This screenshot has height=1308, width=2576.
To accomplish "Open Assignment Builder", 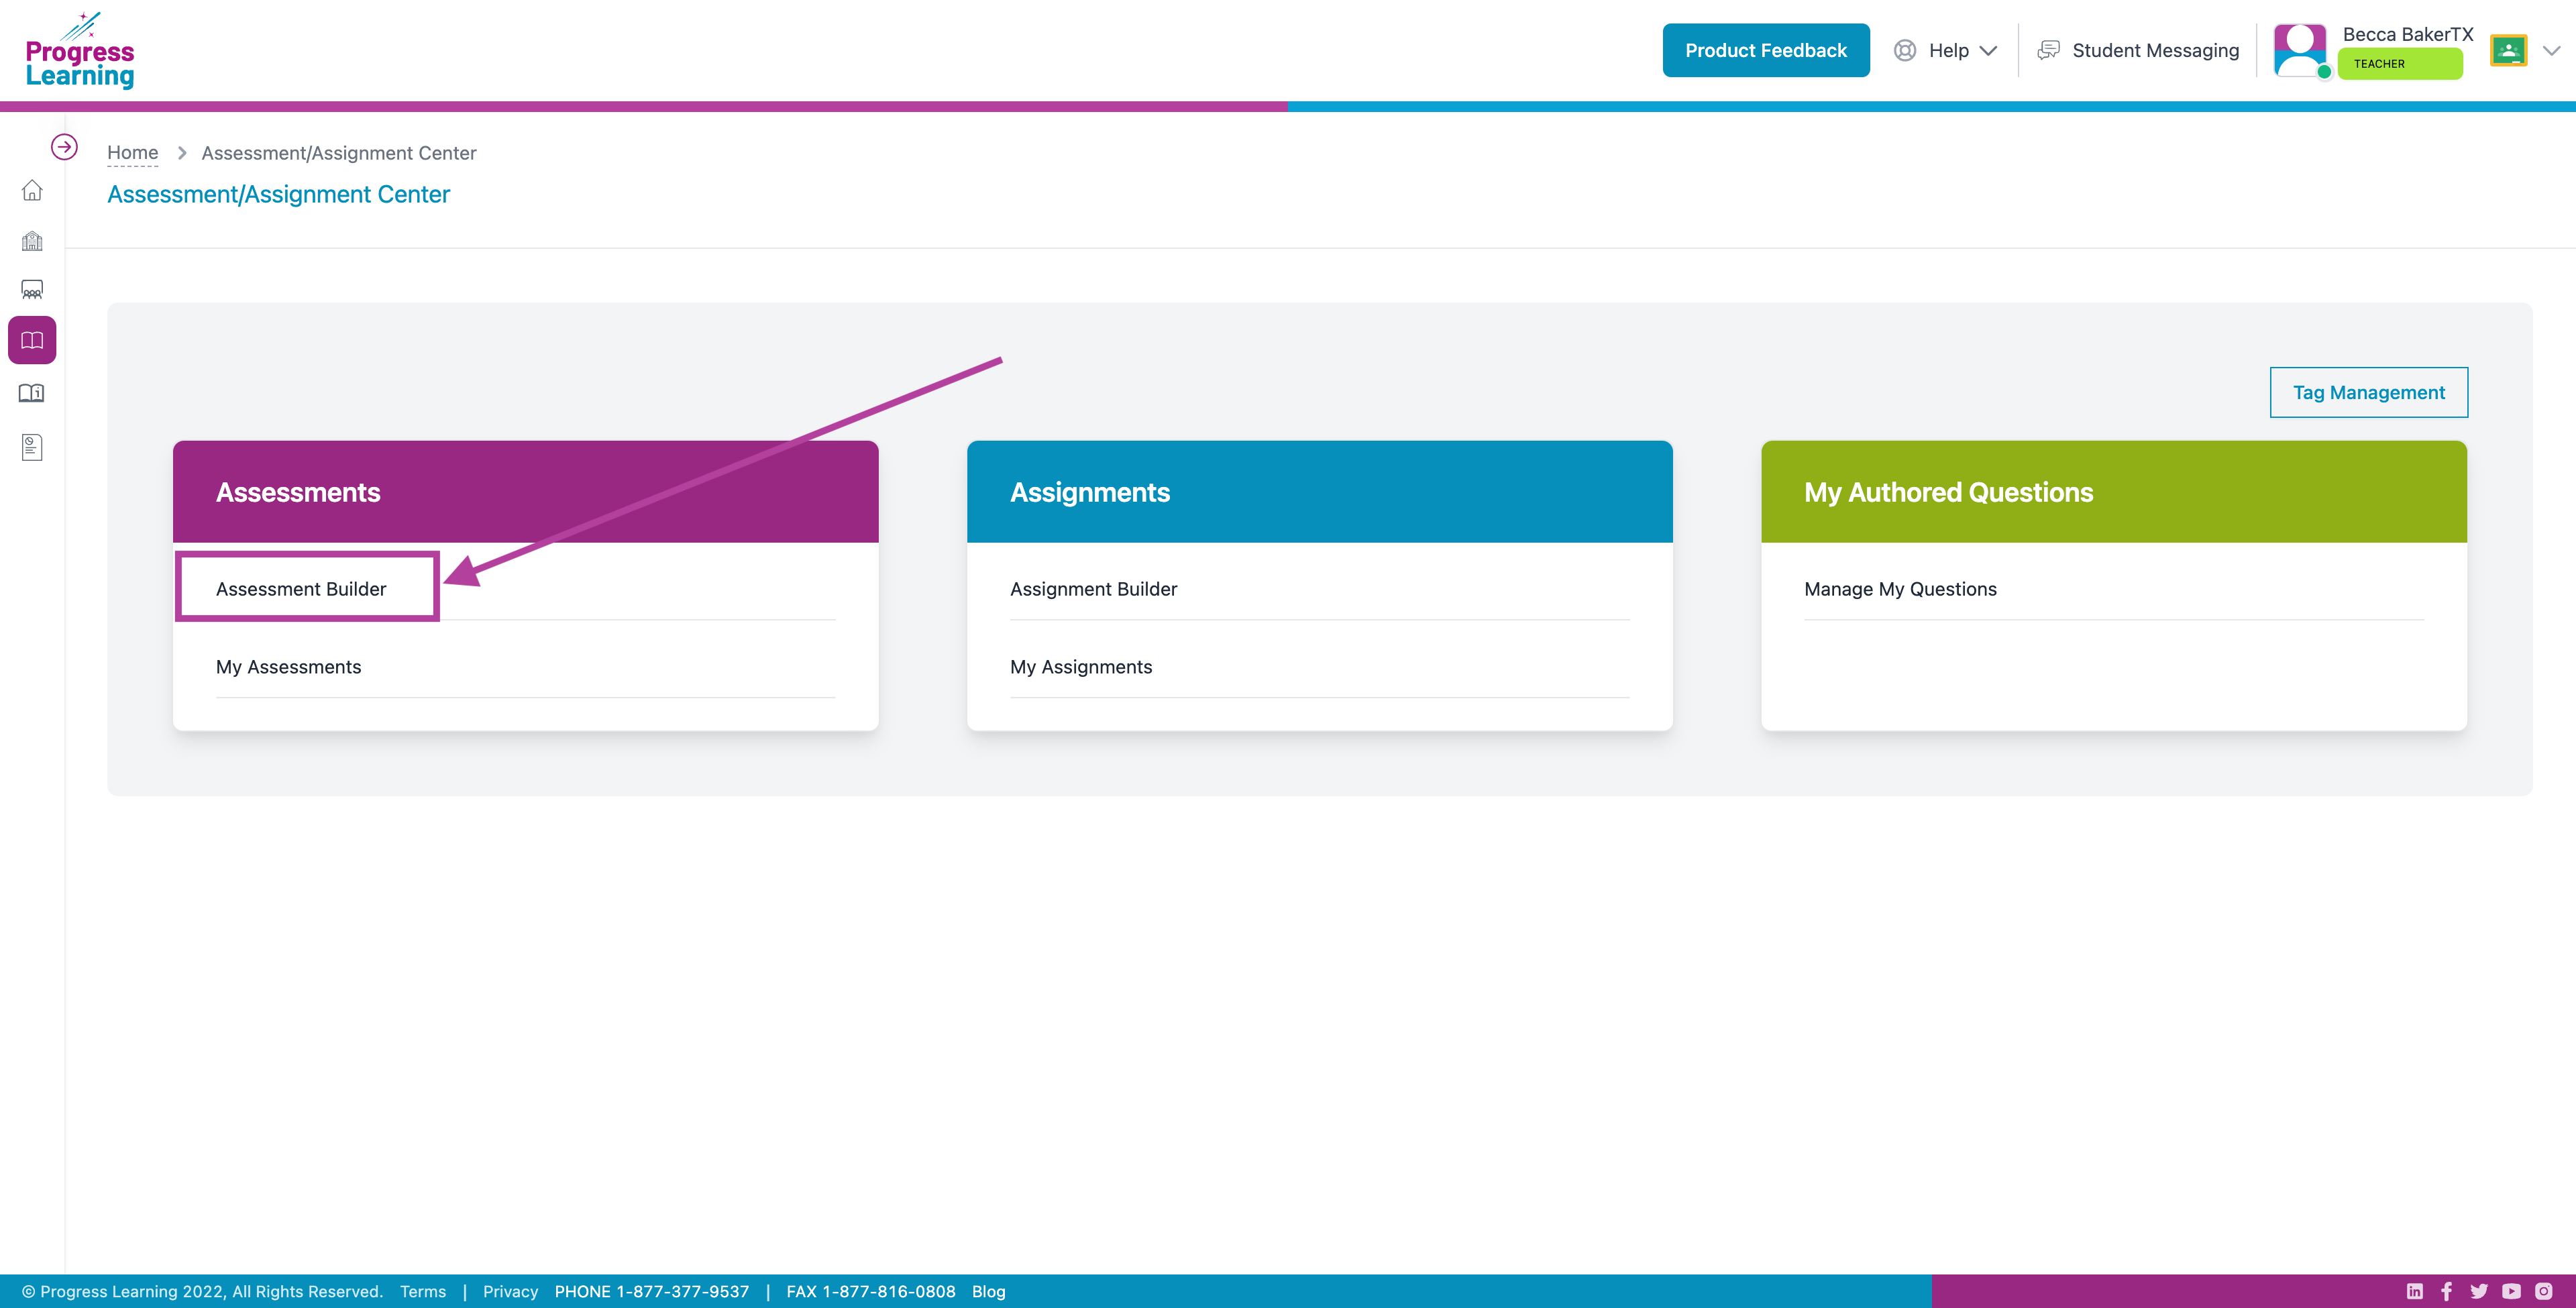I will pyautogui.click(x=1093, y=589).
